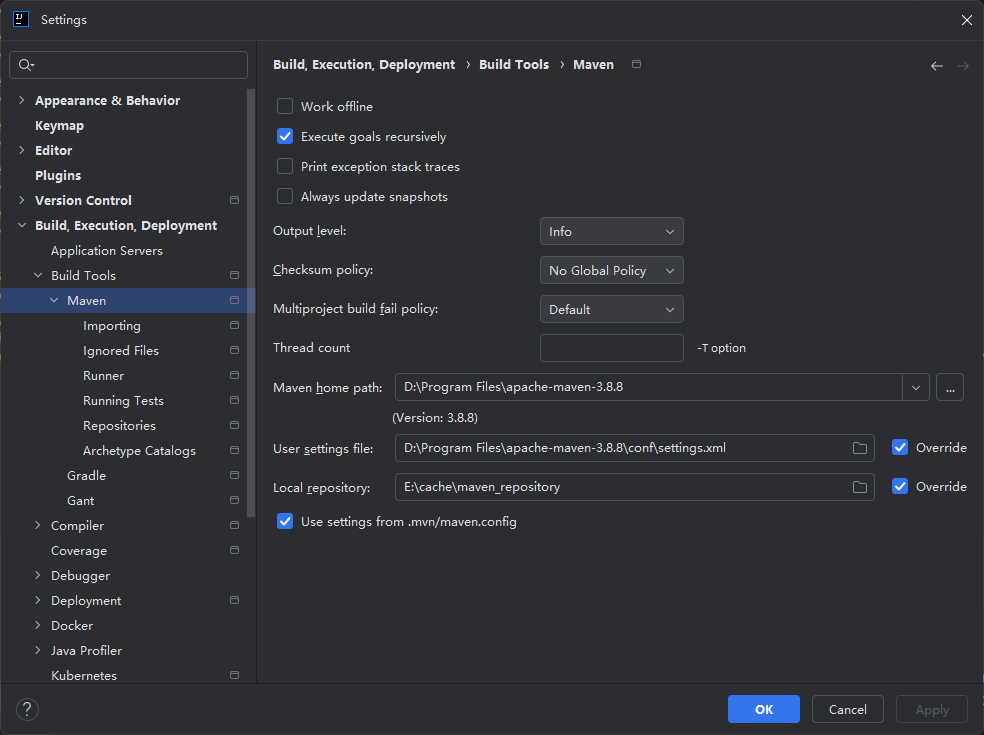The height and width of the screenshot is (735, 984).
Task: Click the Thread count input field
Action: (611, 348)
